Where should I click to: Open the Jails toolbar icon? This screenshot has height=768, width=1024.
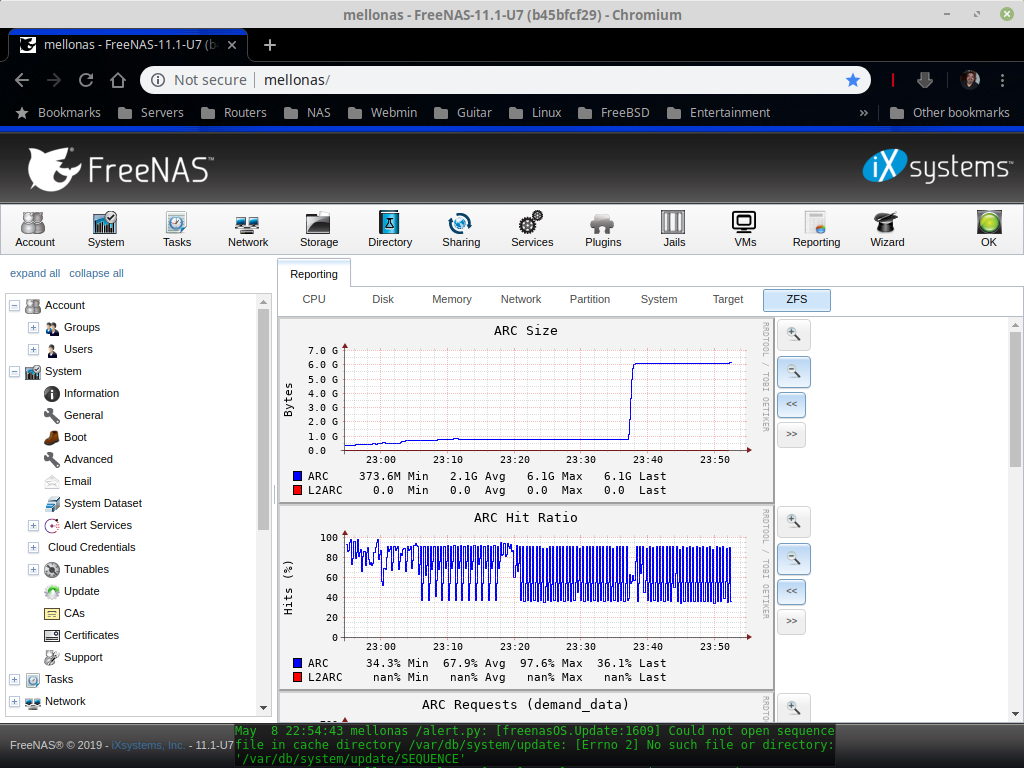(x=674, y=229)
